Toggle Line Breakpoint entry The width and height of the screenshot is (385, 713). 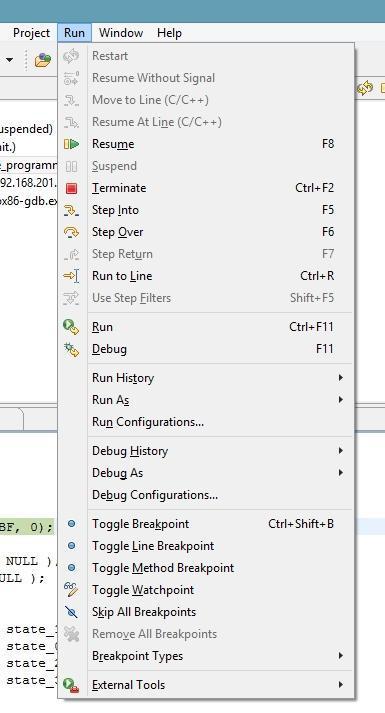206,546
